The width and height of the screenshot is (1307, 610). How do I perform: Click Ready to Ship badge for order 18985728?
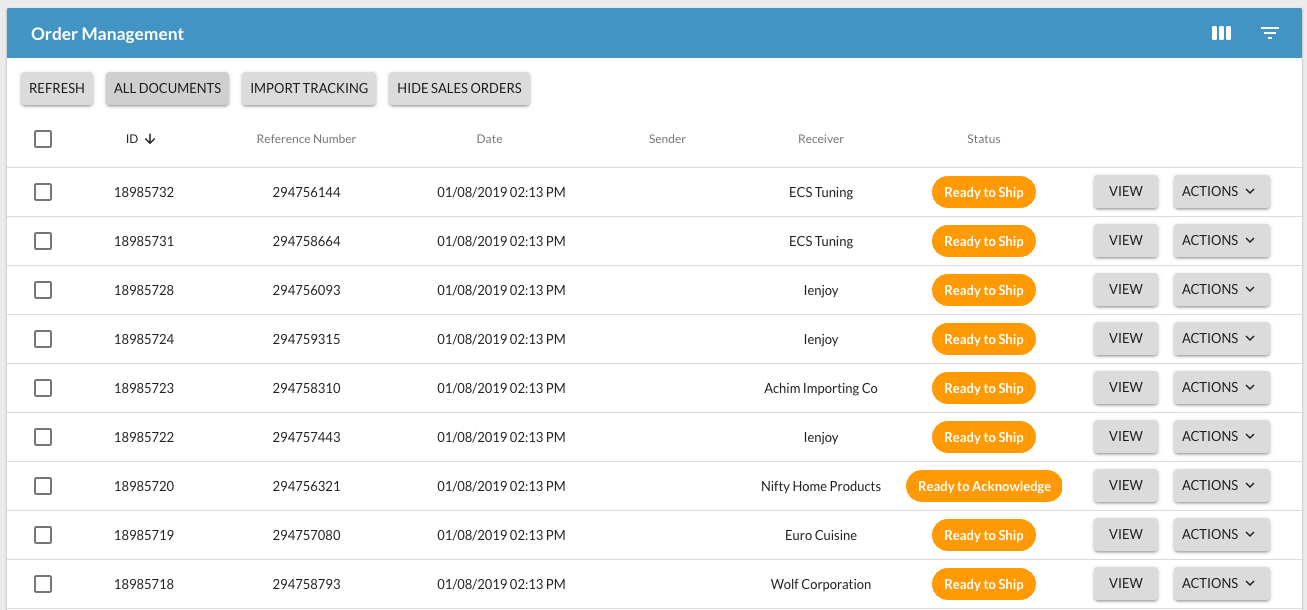[984, 290]
